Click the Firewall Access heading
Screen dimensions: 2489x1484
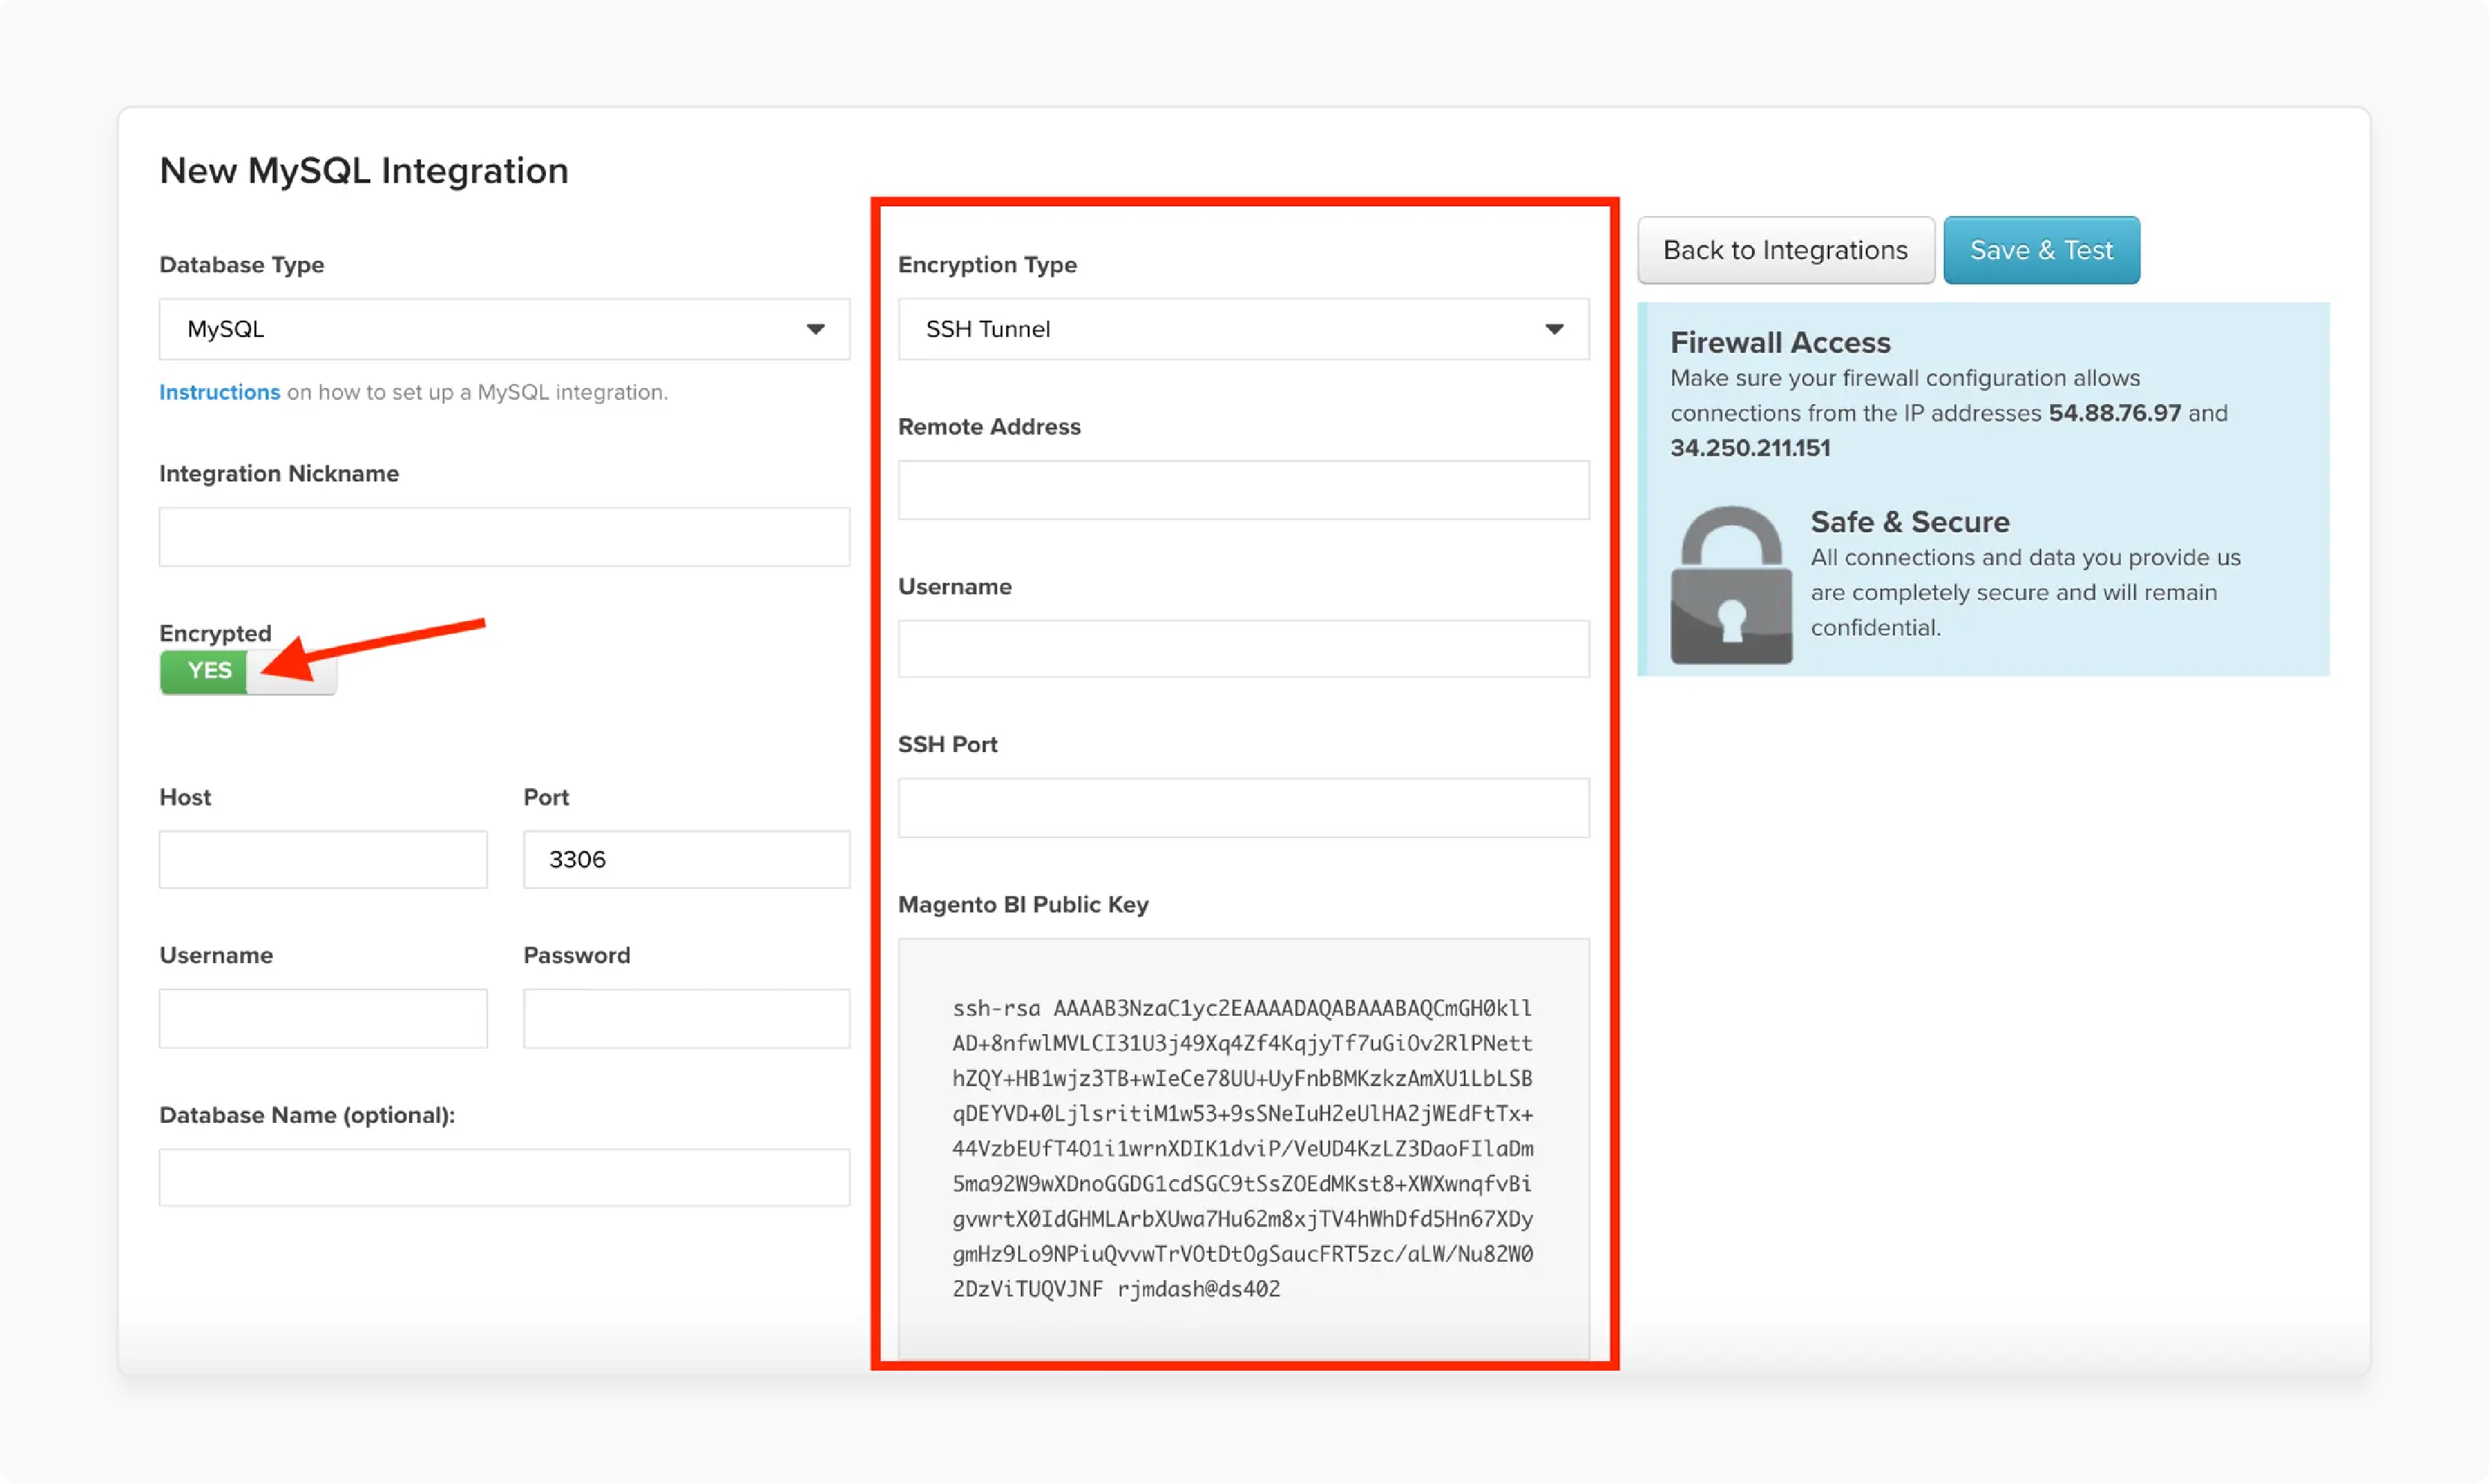[x=1780, y=342]
